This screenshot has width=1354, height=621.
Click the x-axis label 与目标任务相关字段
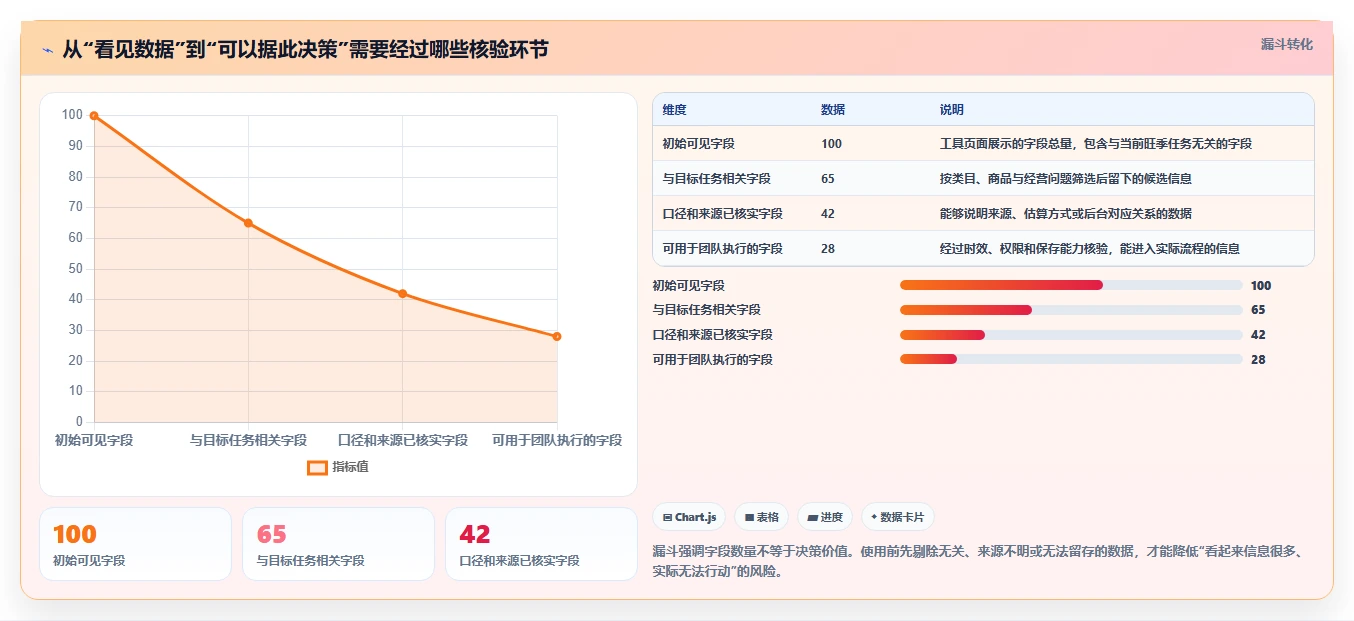pyautogui.click(x=248, y=440)
